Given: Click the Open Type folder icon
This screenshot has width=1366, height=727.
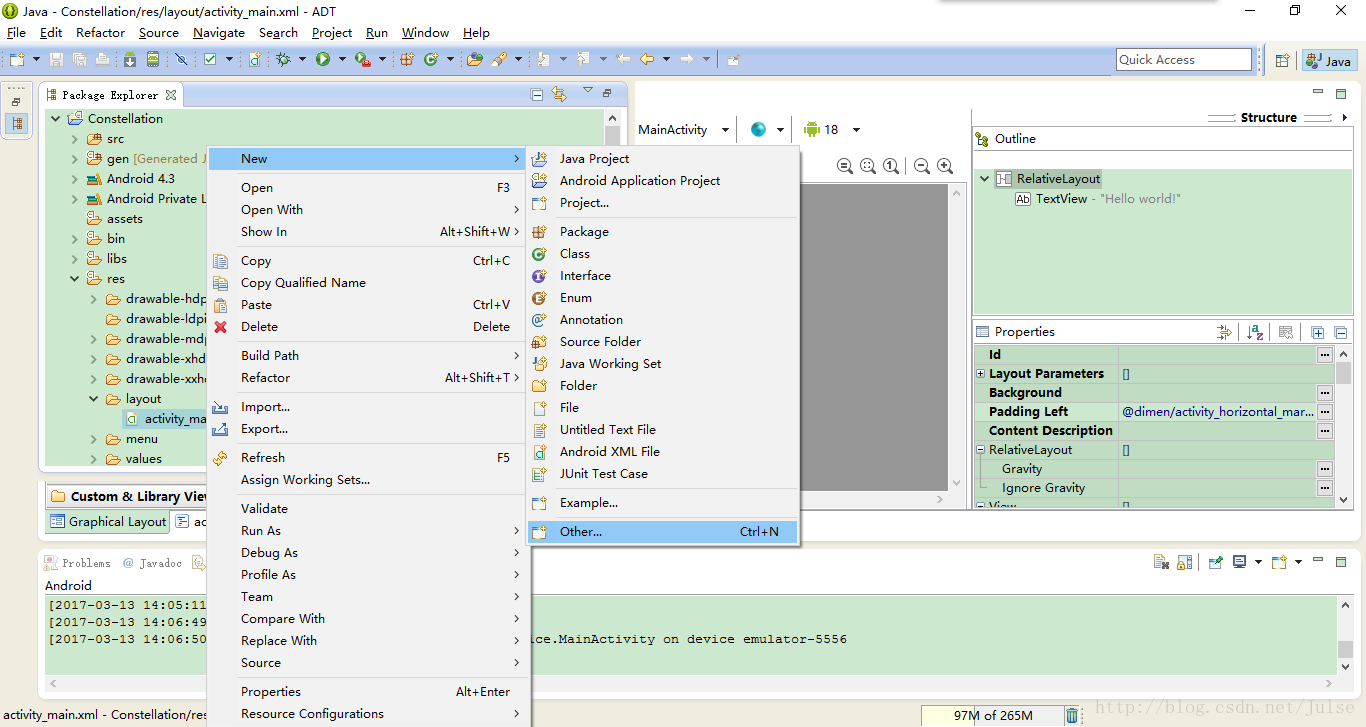Looking at the screenshot, I should pyautogui.click(x=475, y=60).
